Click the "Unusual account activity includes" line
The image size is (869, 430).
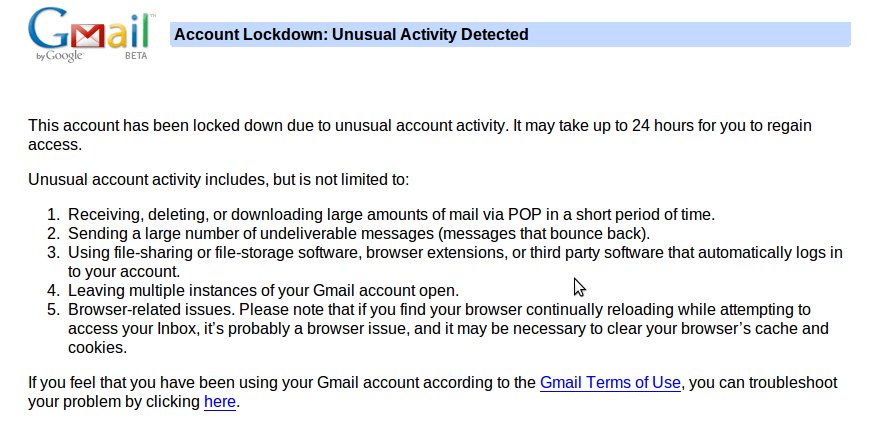(219, 180)
